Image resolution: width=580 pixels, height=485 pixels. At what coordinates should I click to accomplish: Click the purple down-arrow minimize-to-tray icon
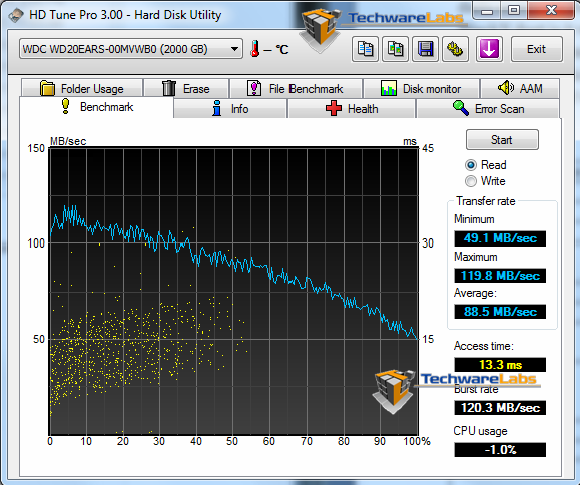pyautogui.click(x=489, y=49)
